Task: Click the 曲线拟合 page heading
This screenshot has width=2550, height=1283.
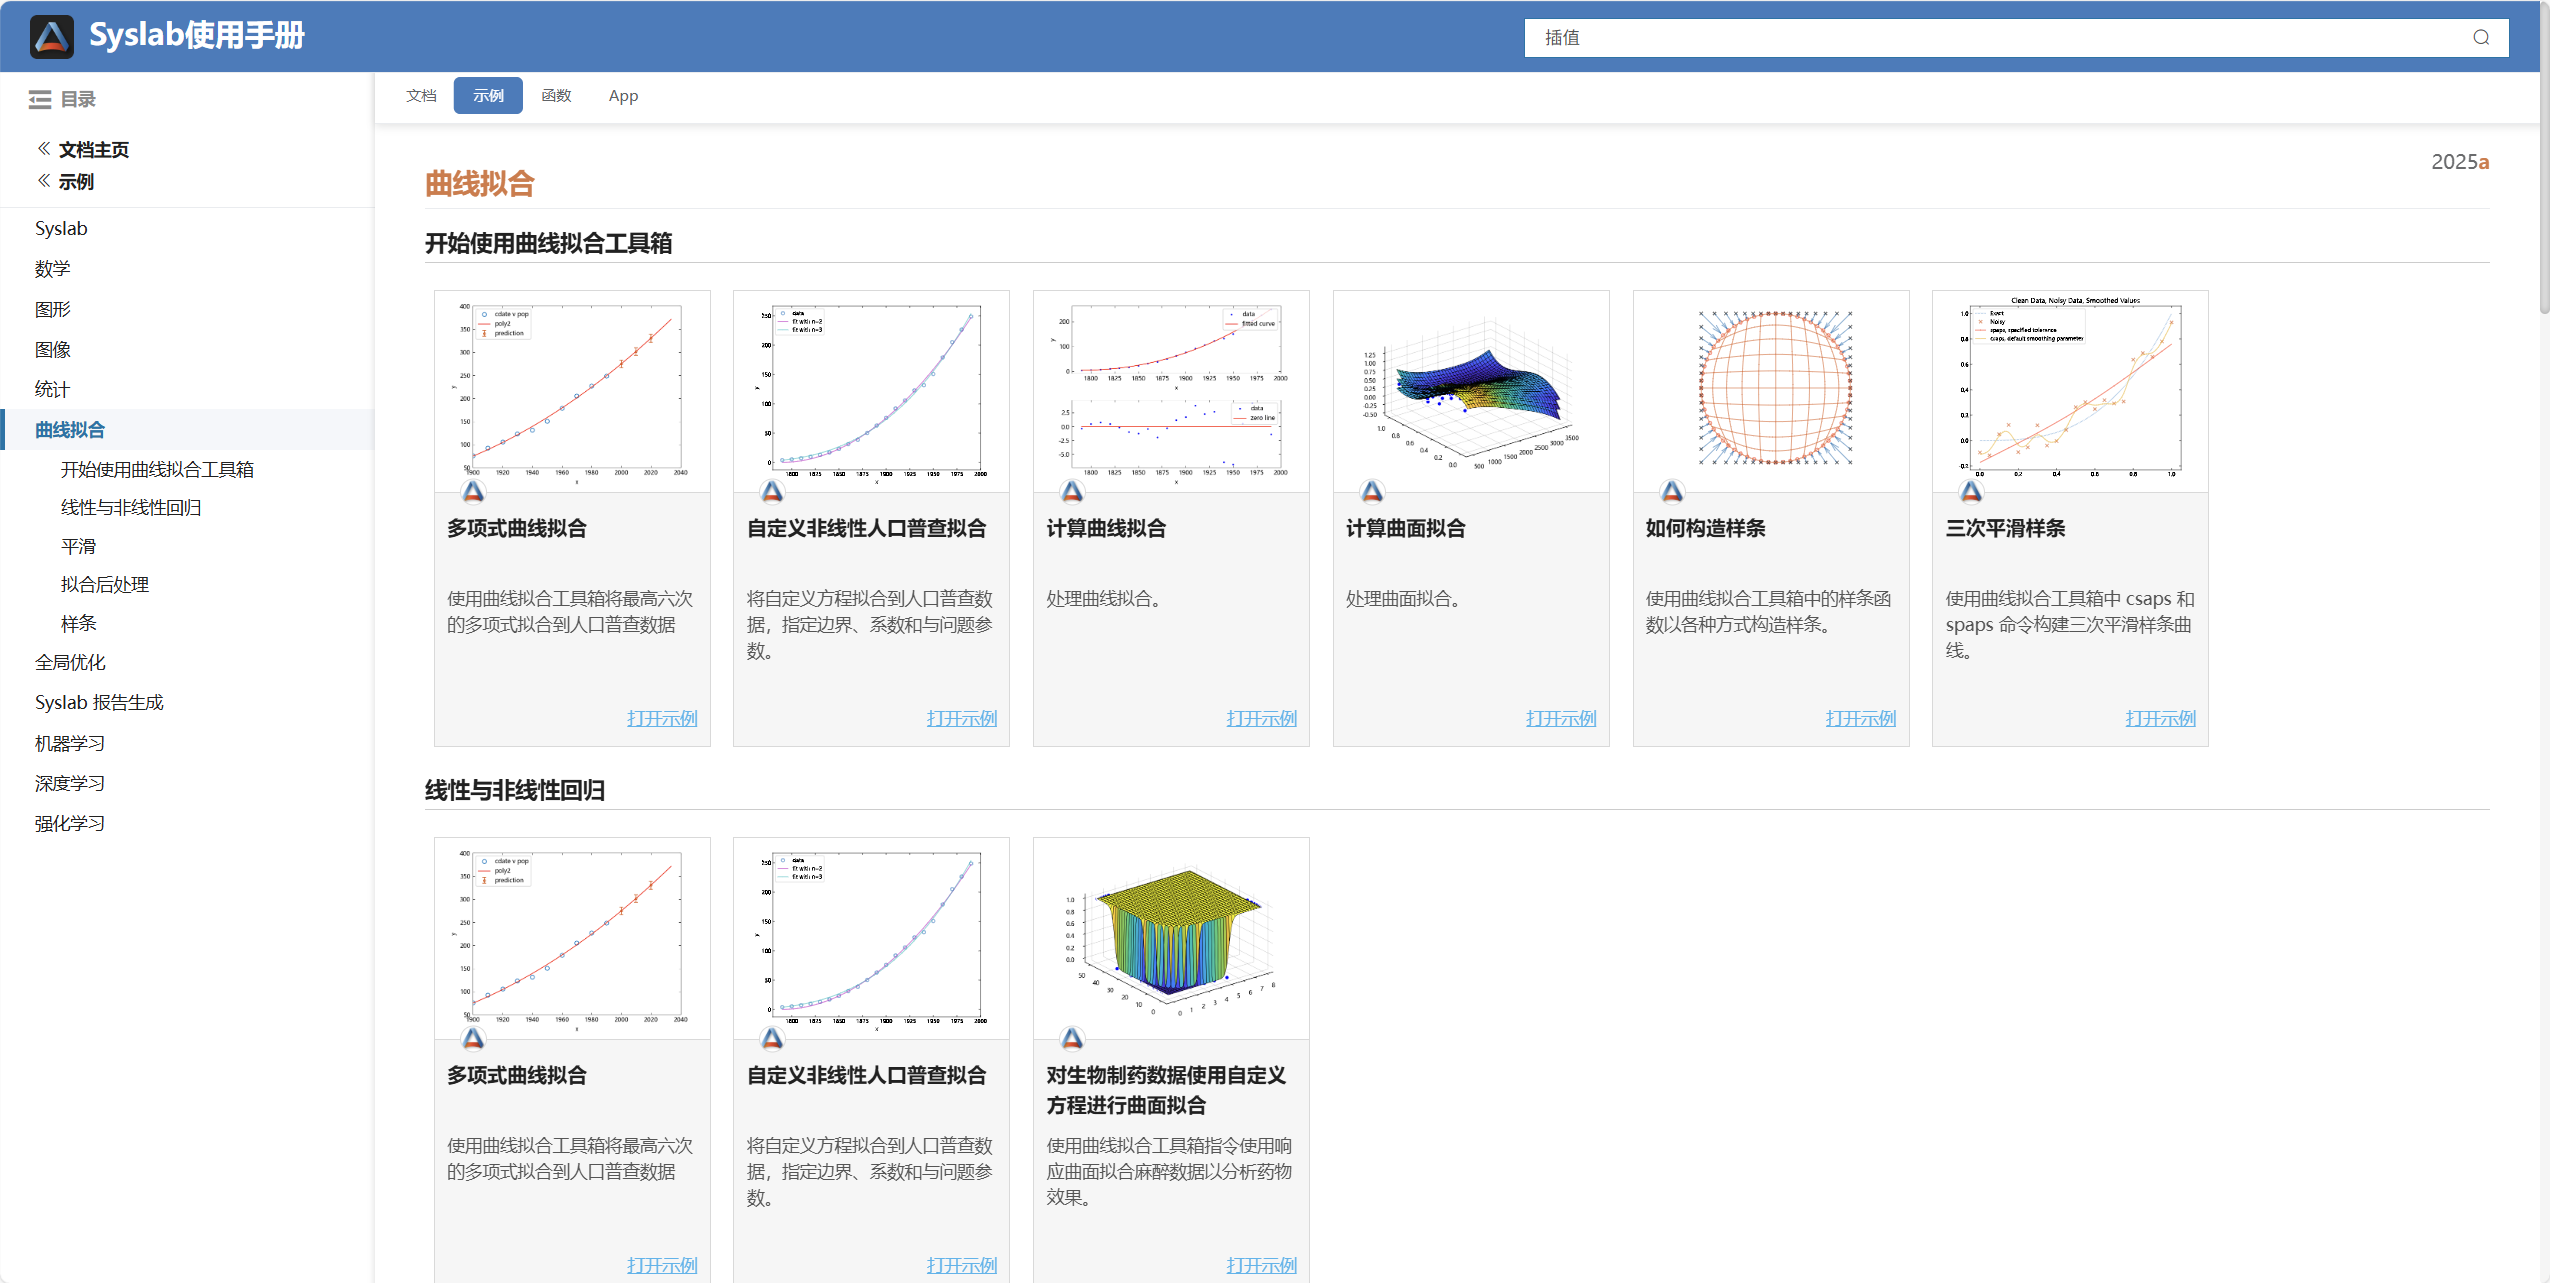Action: pos(480,184)
